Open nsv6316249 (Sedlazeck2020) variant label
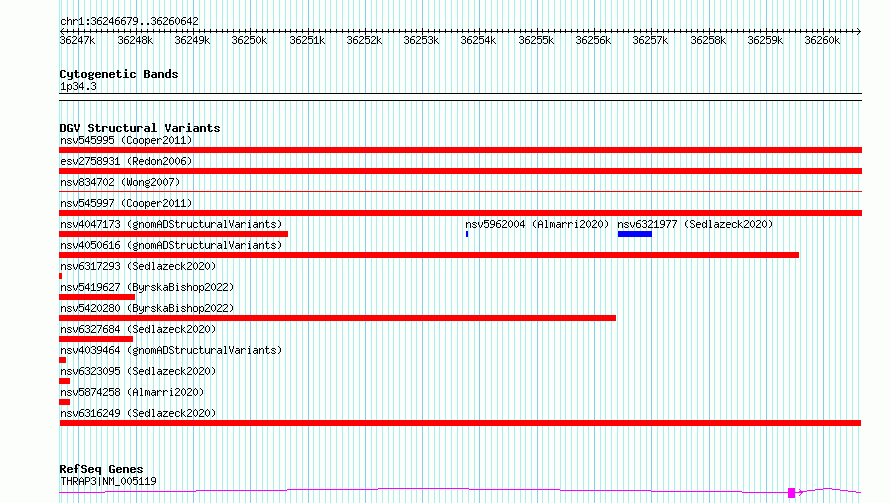Image resolution: width=890 pixels, height=503 pixels. 138,413
